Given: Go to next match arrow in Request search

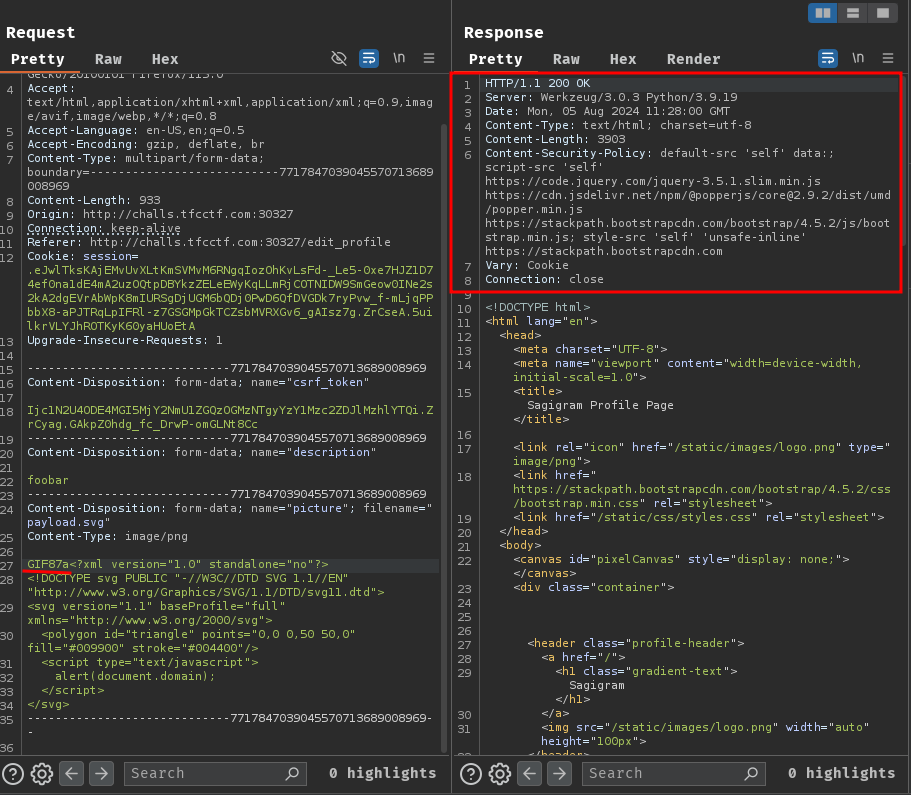Looking at the screenshot, I should pos(101,773).
